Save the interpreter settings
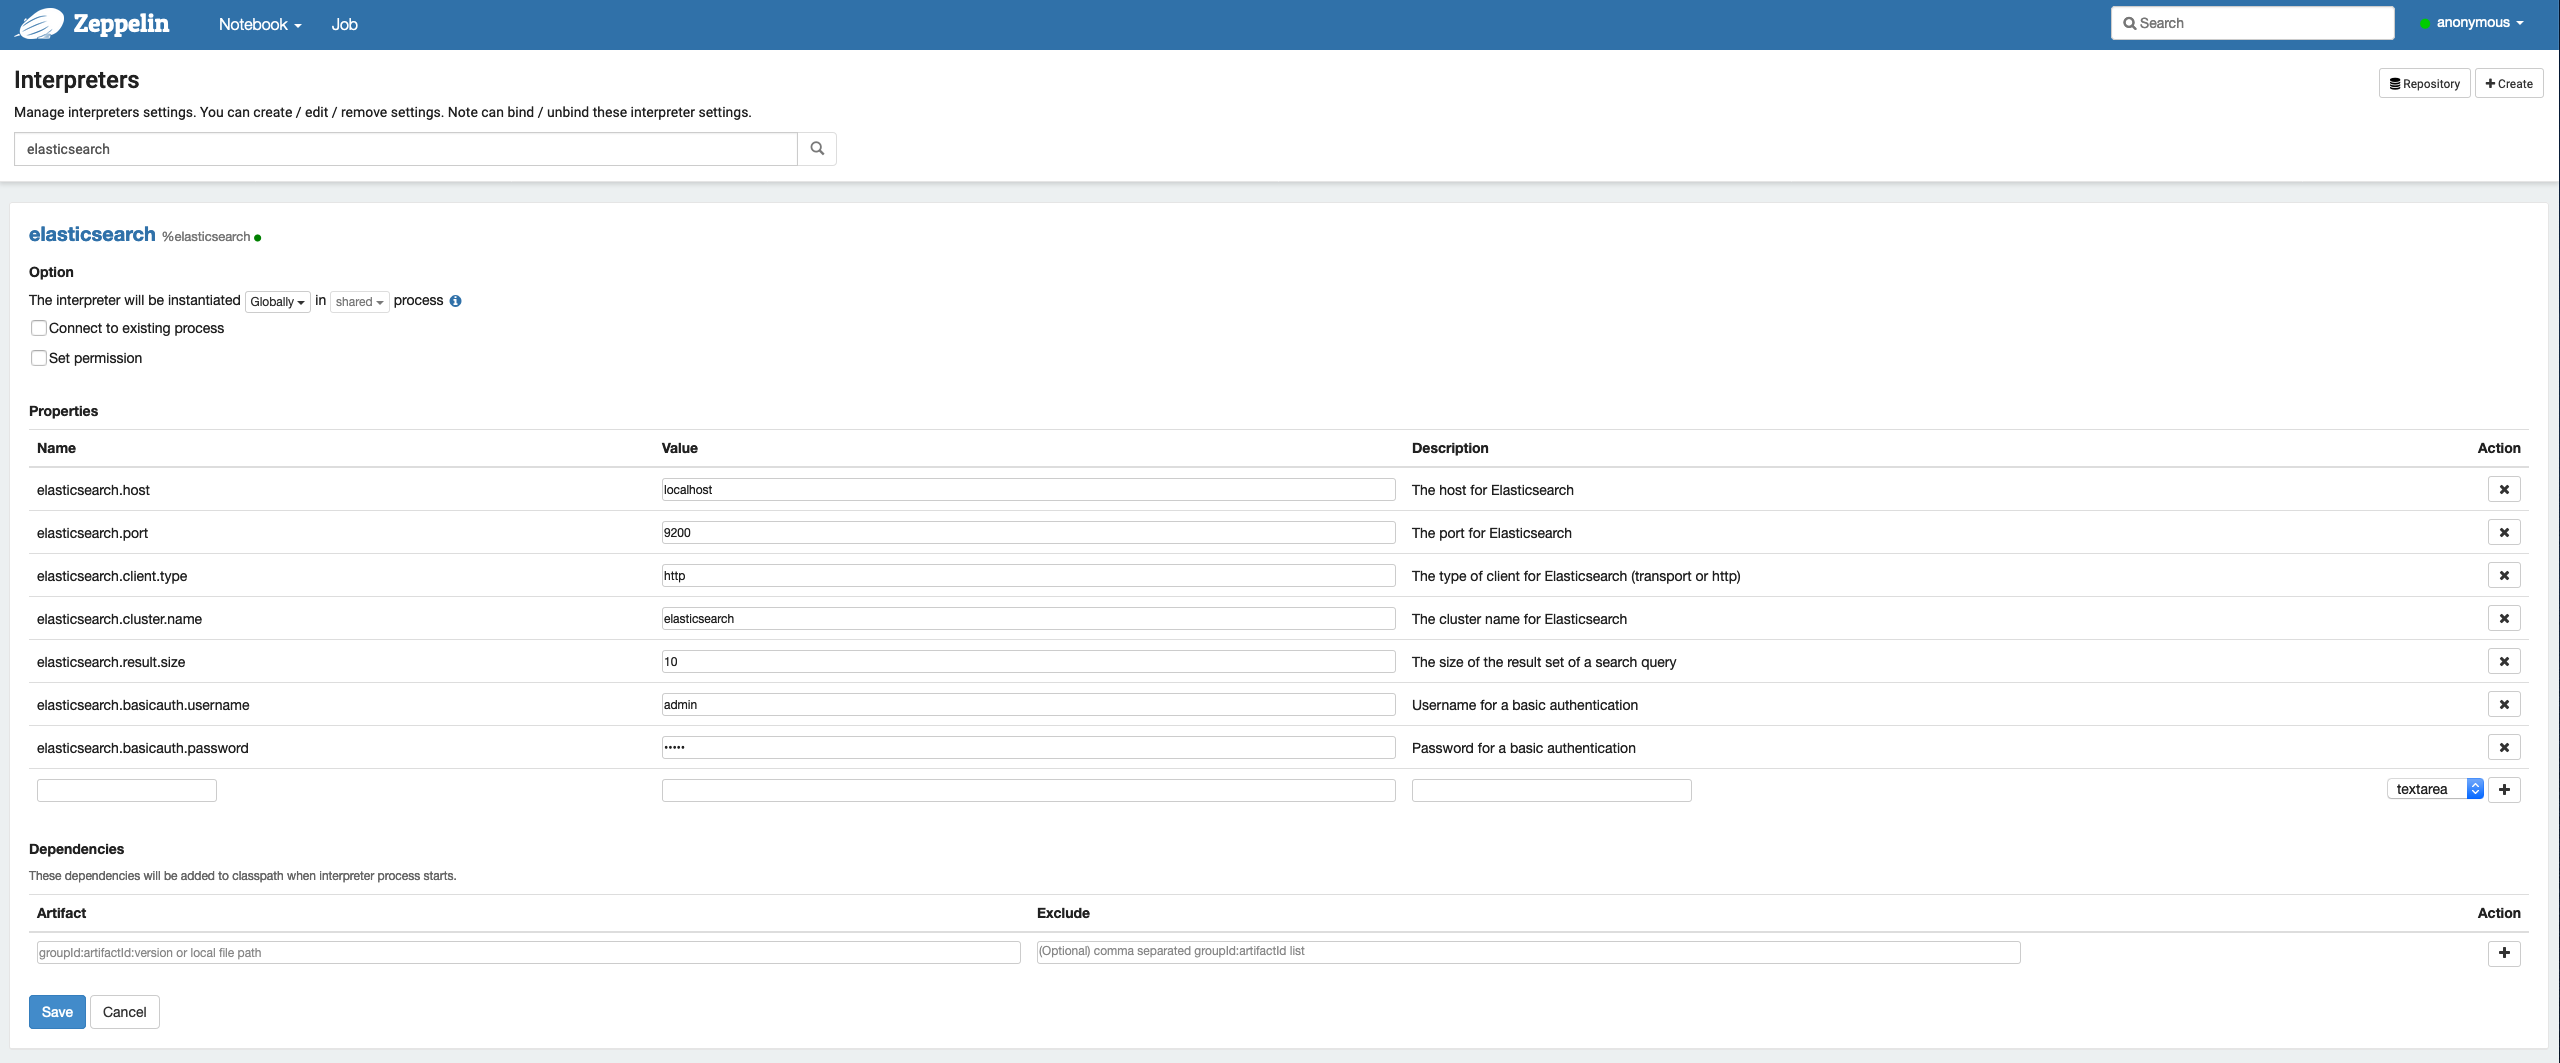 tap(57, 1012)
